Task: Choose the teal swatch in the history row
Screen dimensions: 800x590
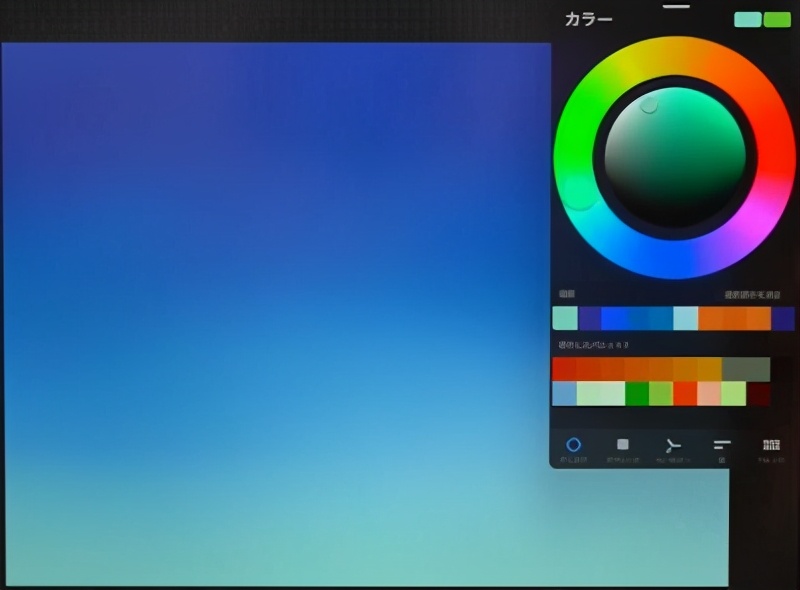Action: tap(565, 318)
